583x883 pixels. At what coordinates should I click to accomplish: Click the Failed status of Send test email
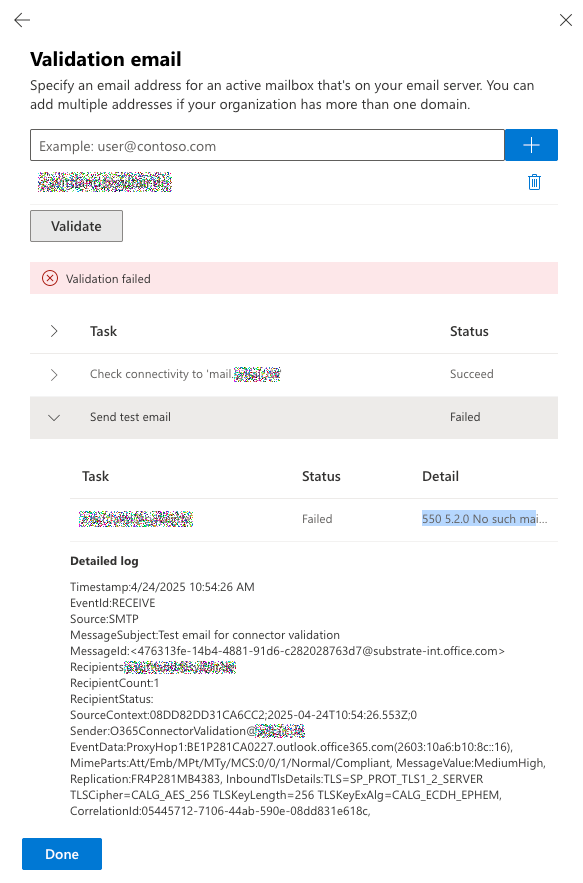pos(465,417)
